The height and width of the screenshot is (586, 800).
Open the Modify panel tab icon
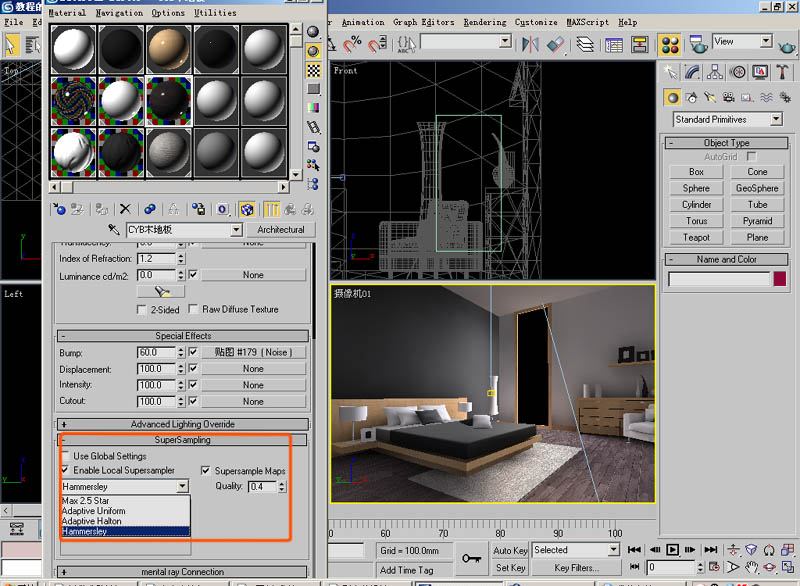coord(692,72)
